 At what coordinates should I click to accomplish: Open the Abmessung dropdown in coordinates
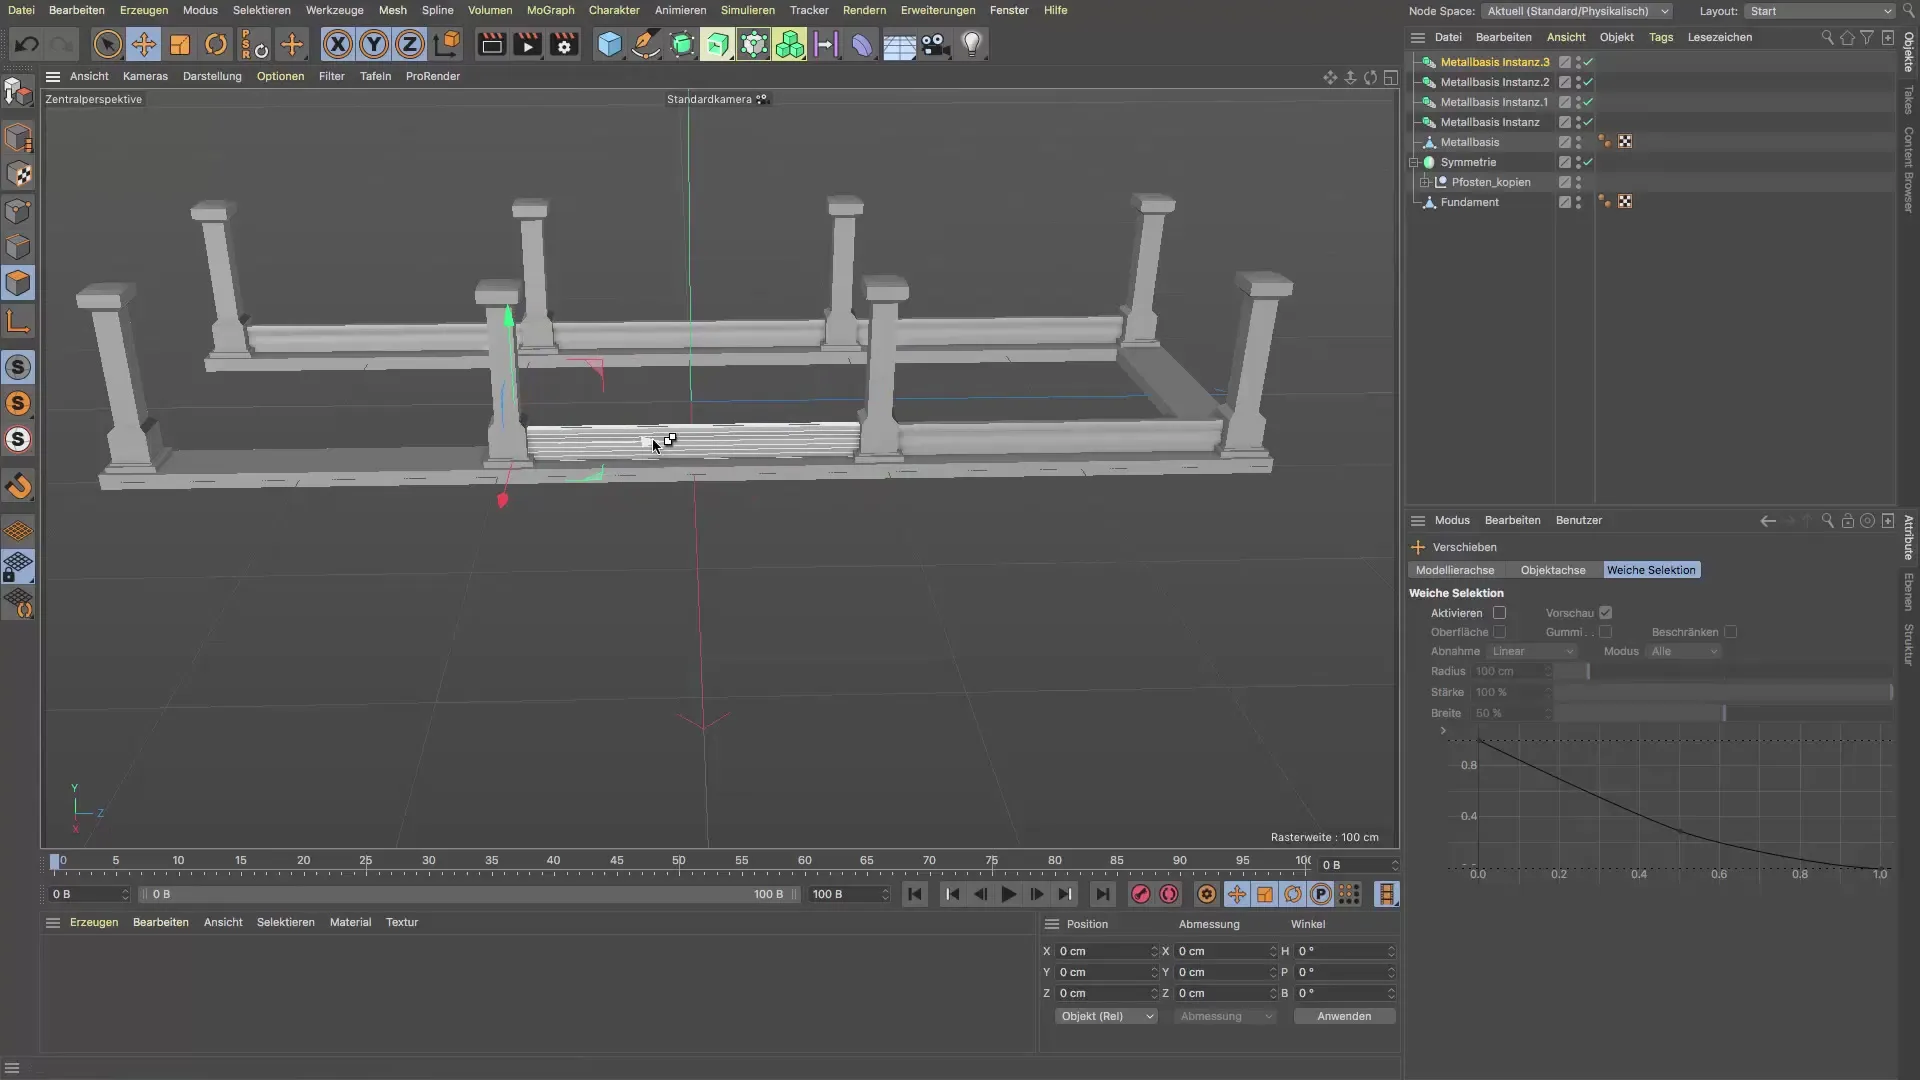[1225, 1016]
